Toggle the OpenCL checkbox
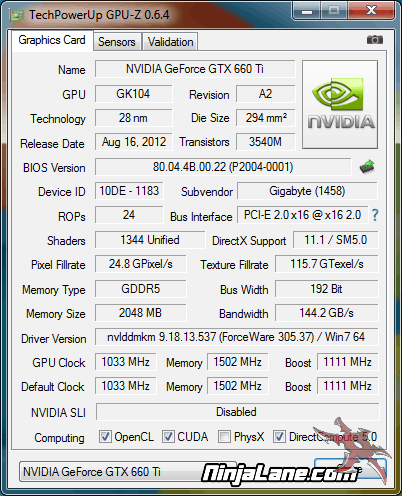402x496 pixels. (105, 436)
